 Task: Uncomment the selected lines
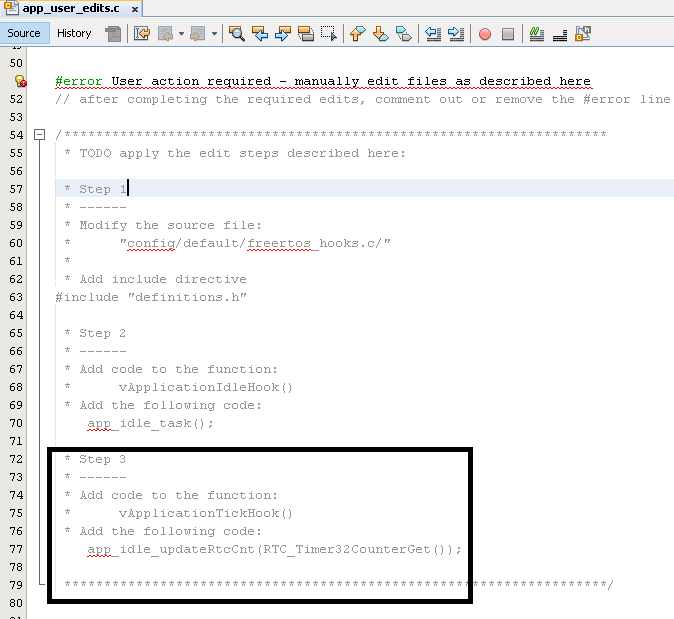[x=560, y=34]
